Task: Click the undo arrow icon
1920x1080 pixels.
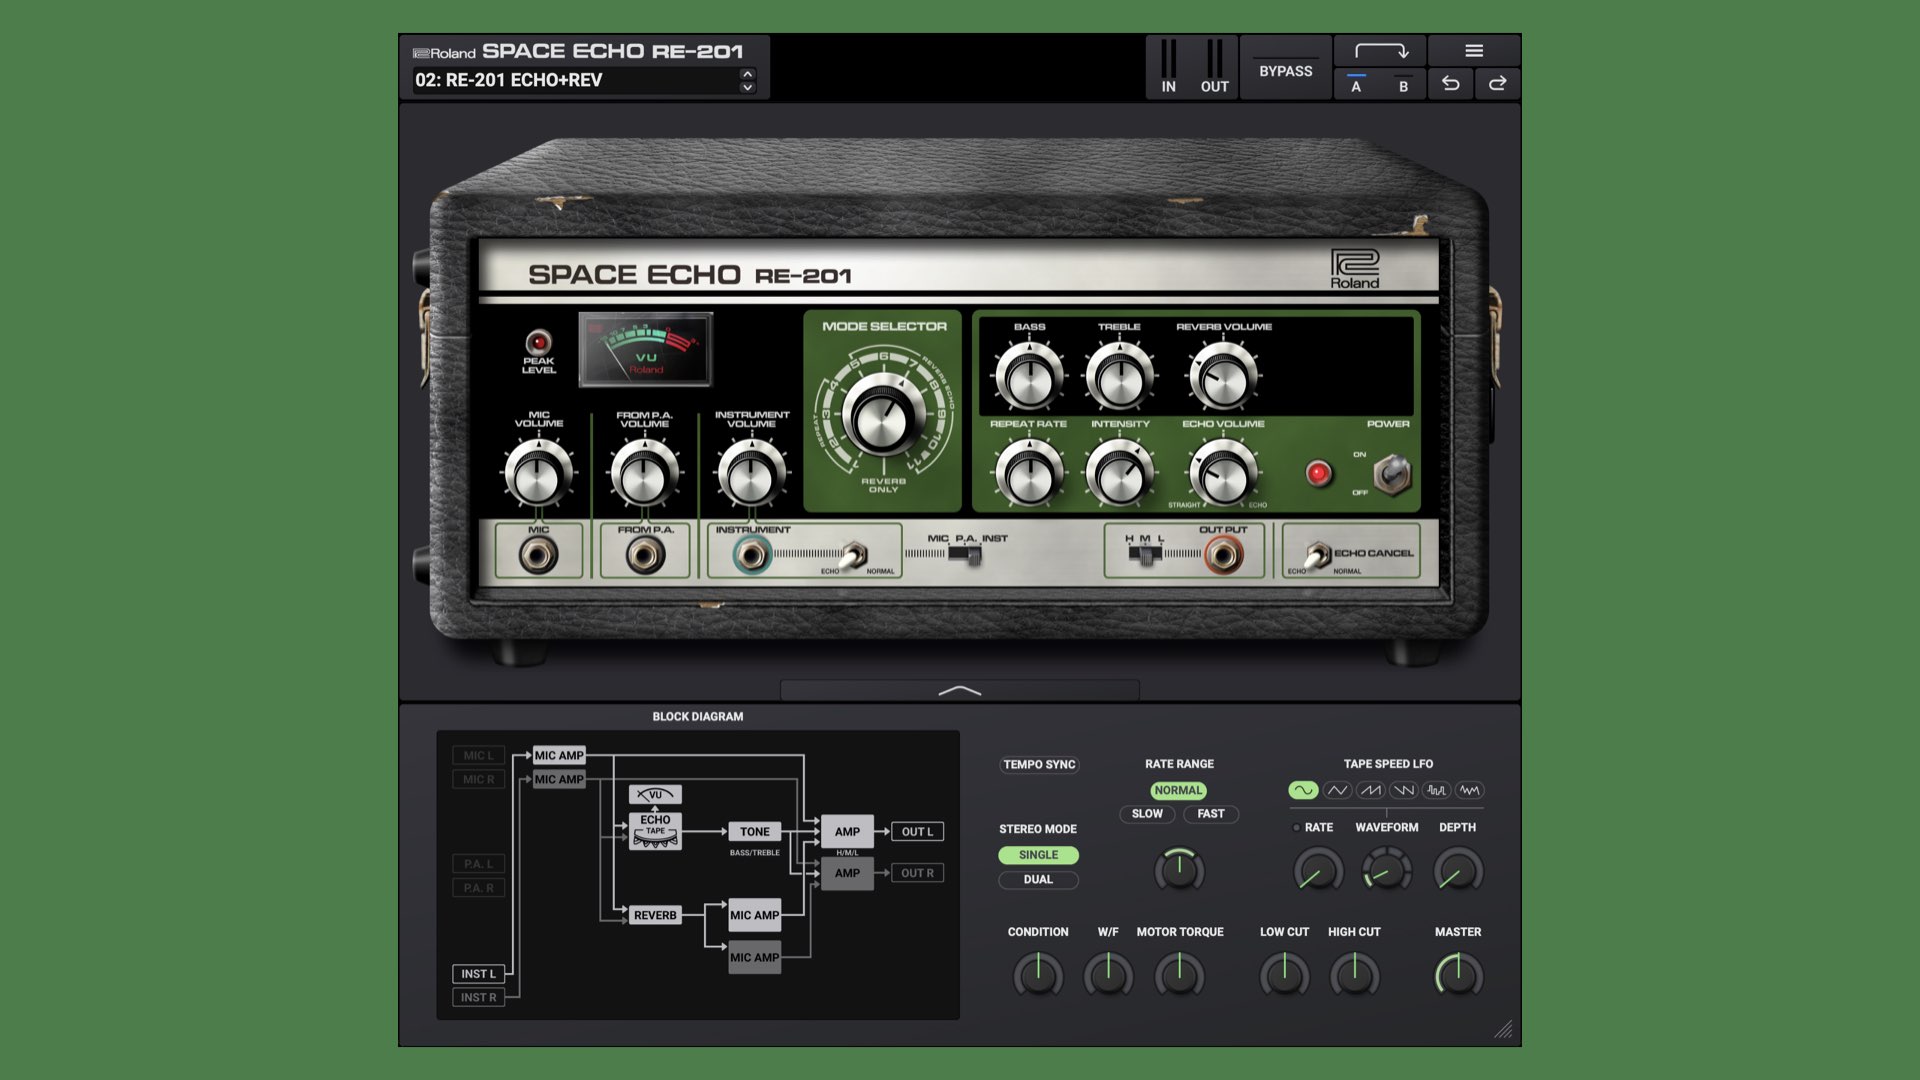Action: click(1452, 84)
